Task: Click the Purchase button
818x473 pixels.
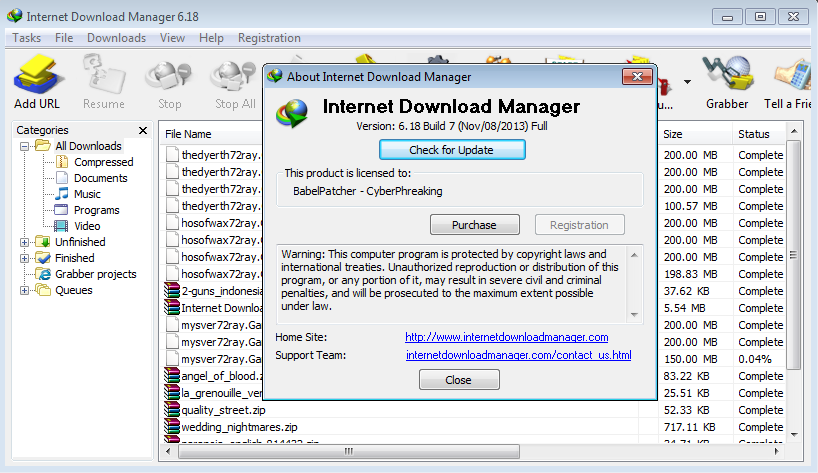Action: coord(474,225)
